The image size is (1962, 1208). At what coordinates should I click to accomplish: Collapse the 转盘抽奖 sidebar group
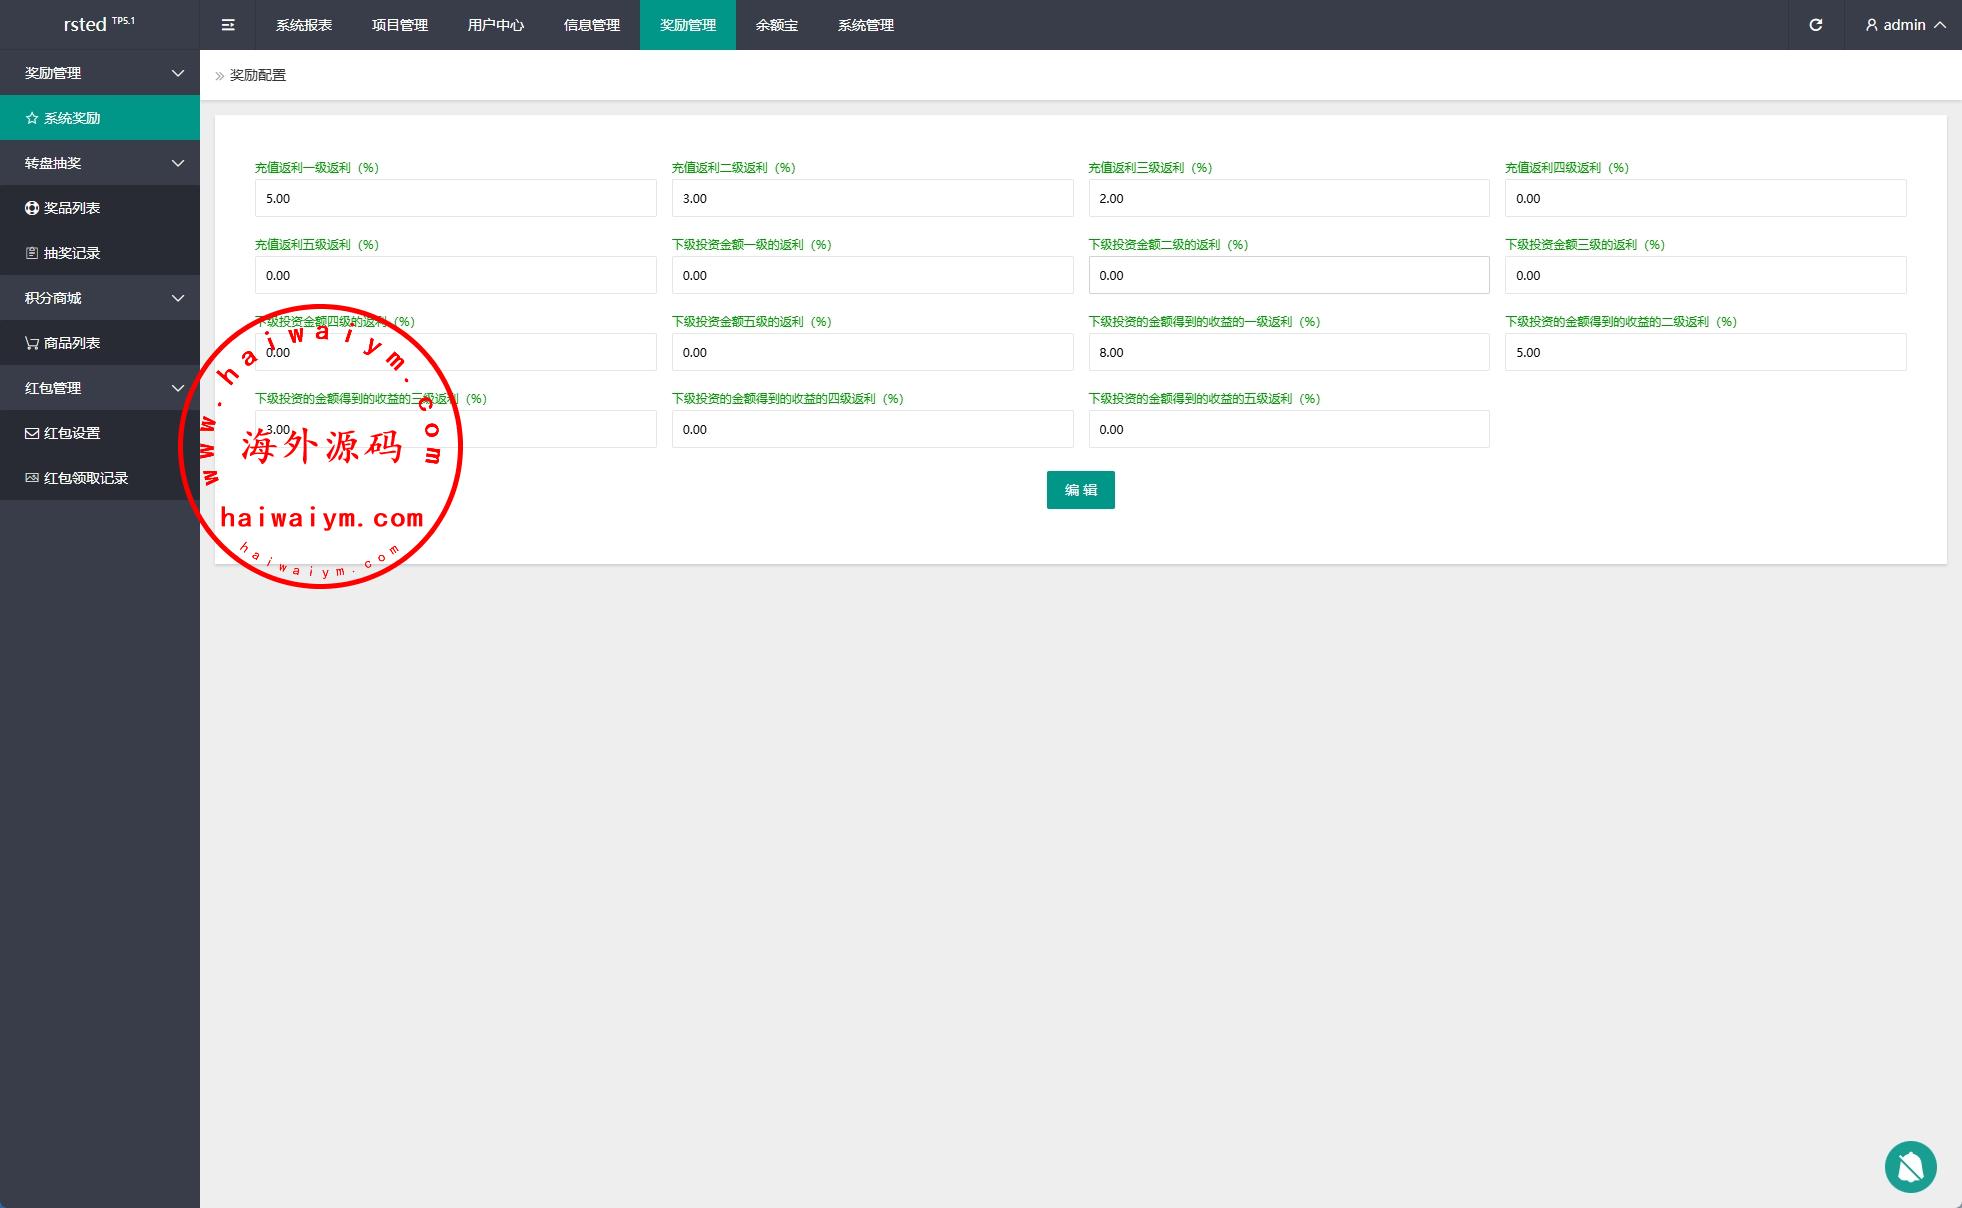(100, 163)
